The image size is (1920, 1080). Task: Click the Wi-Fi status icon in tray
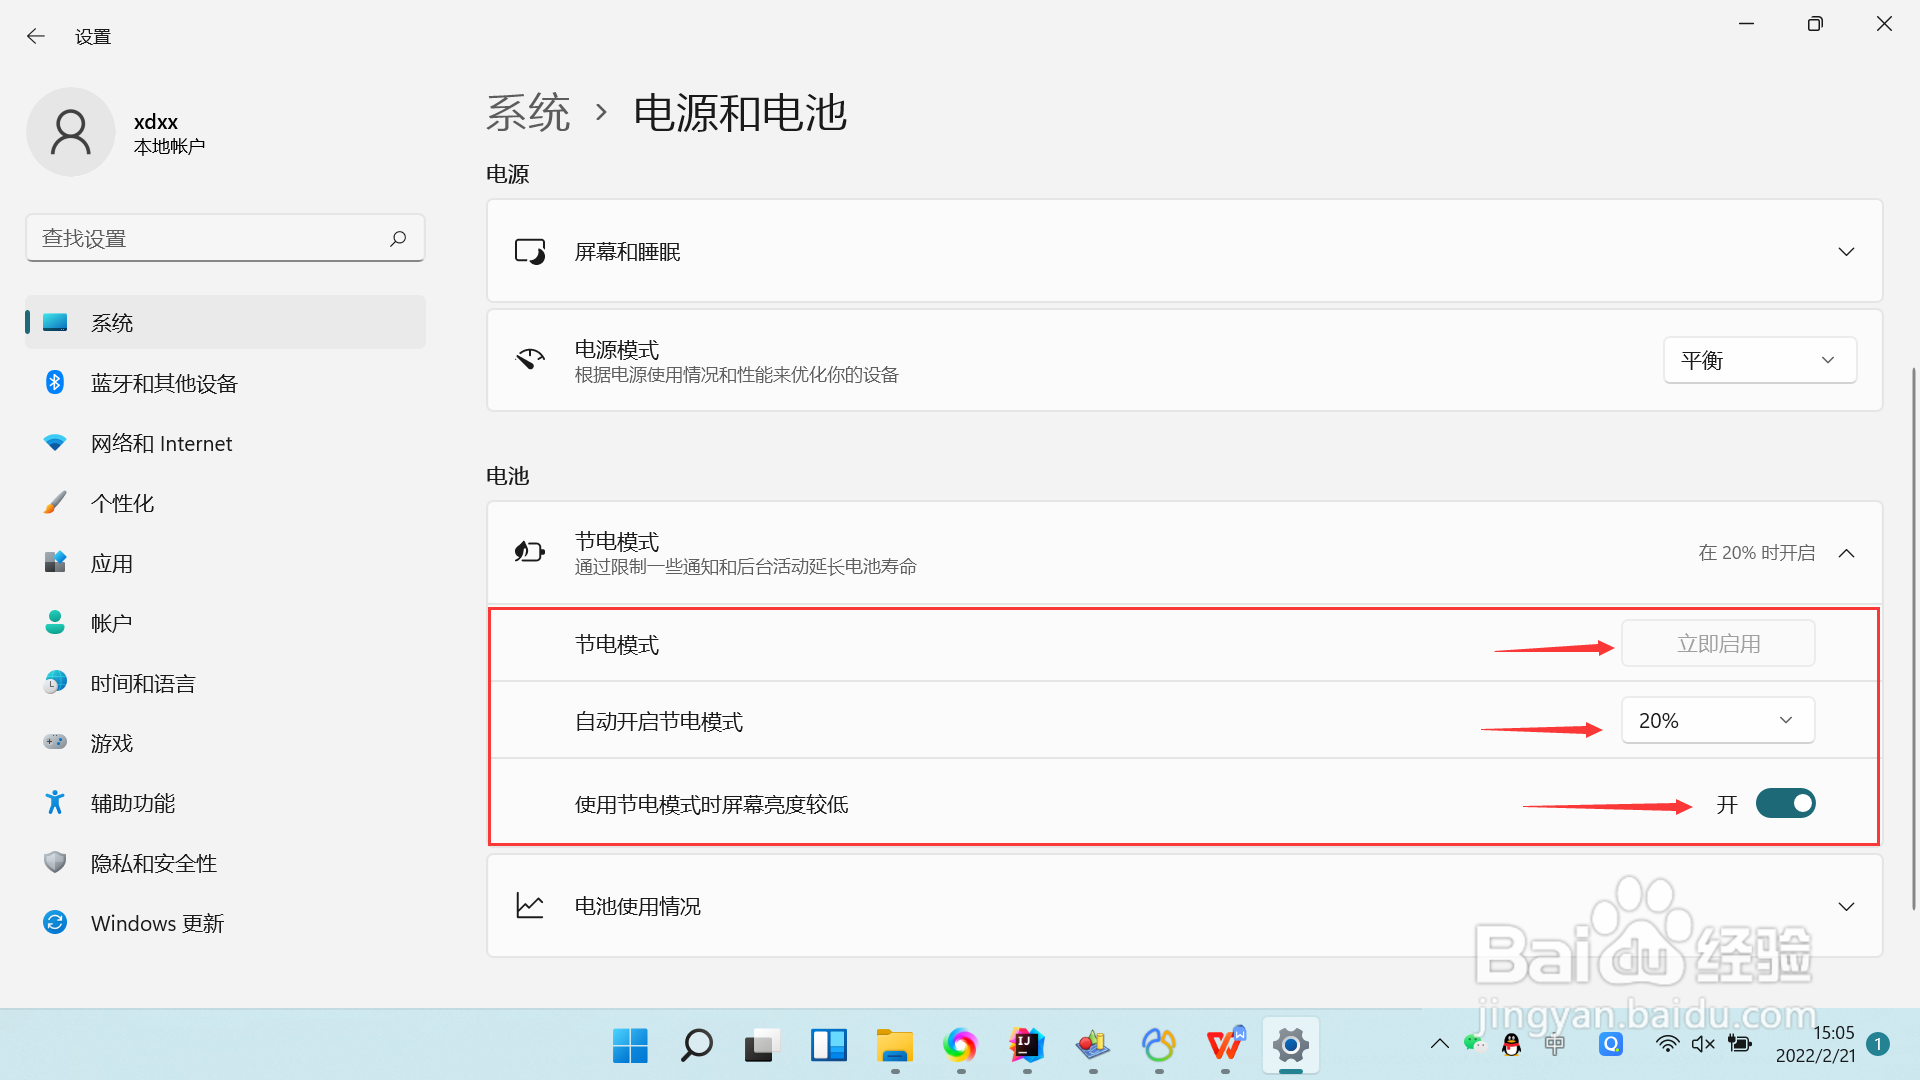coord(1667,1044)
